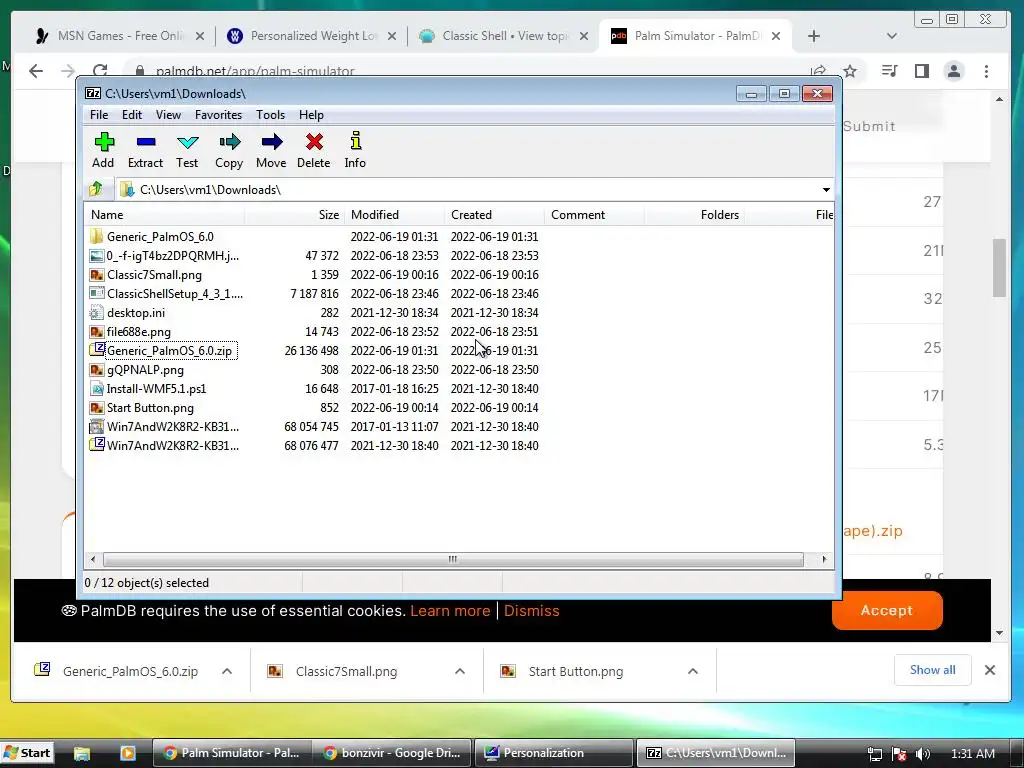The height and width of the screenshot is (768, 1024).
Task: Click the Learn more link
Action: click(x=450, y=611)
